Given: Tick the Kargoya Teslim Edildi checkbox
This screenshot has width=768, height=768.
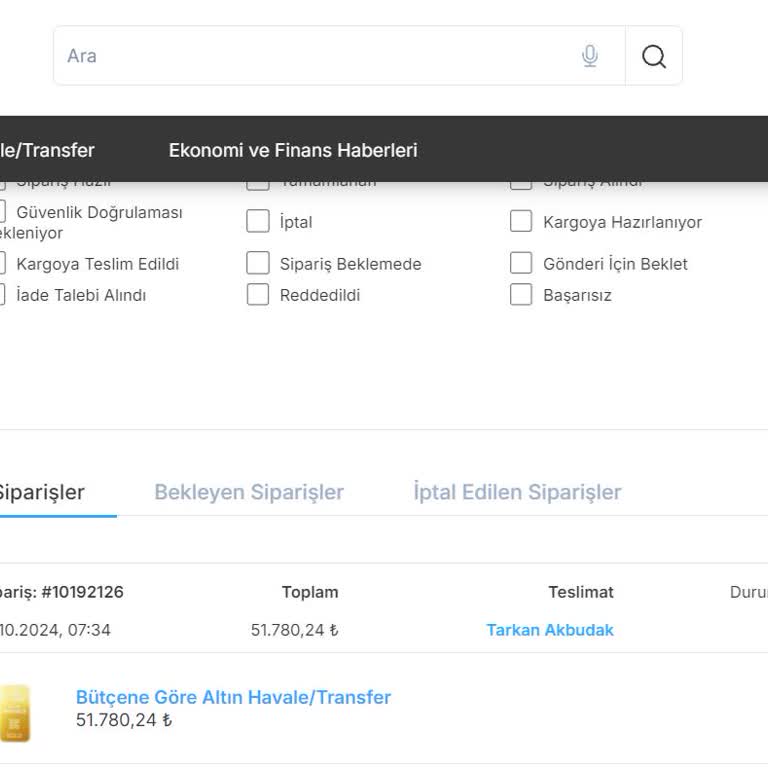Looking at the screenshot, I should 3,263.
